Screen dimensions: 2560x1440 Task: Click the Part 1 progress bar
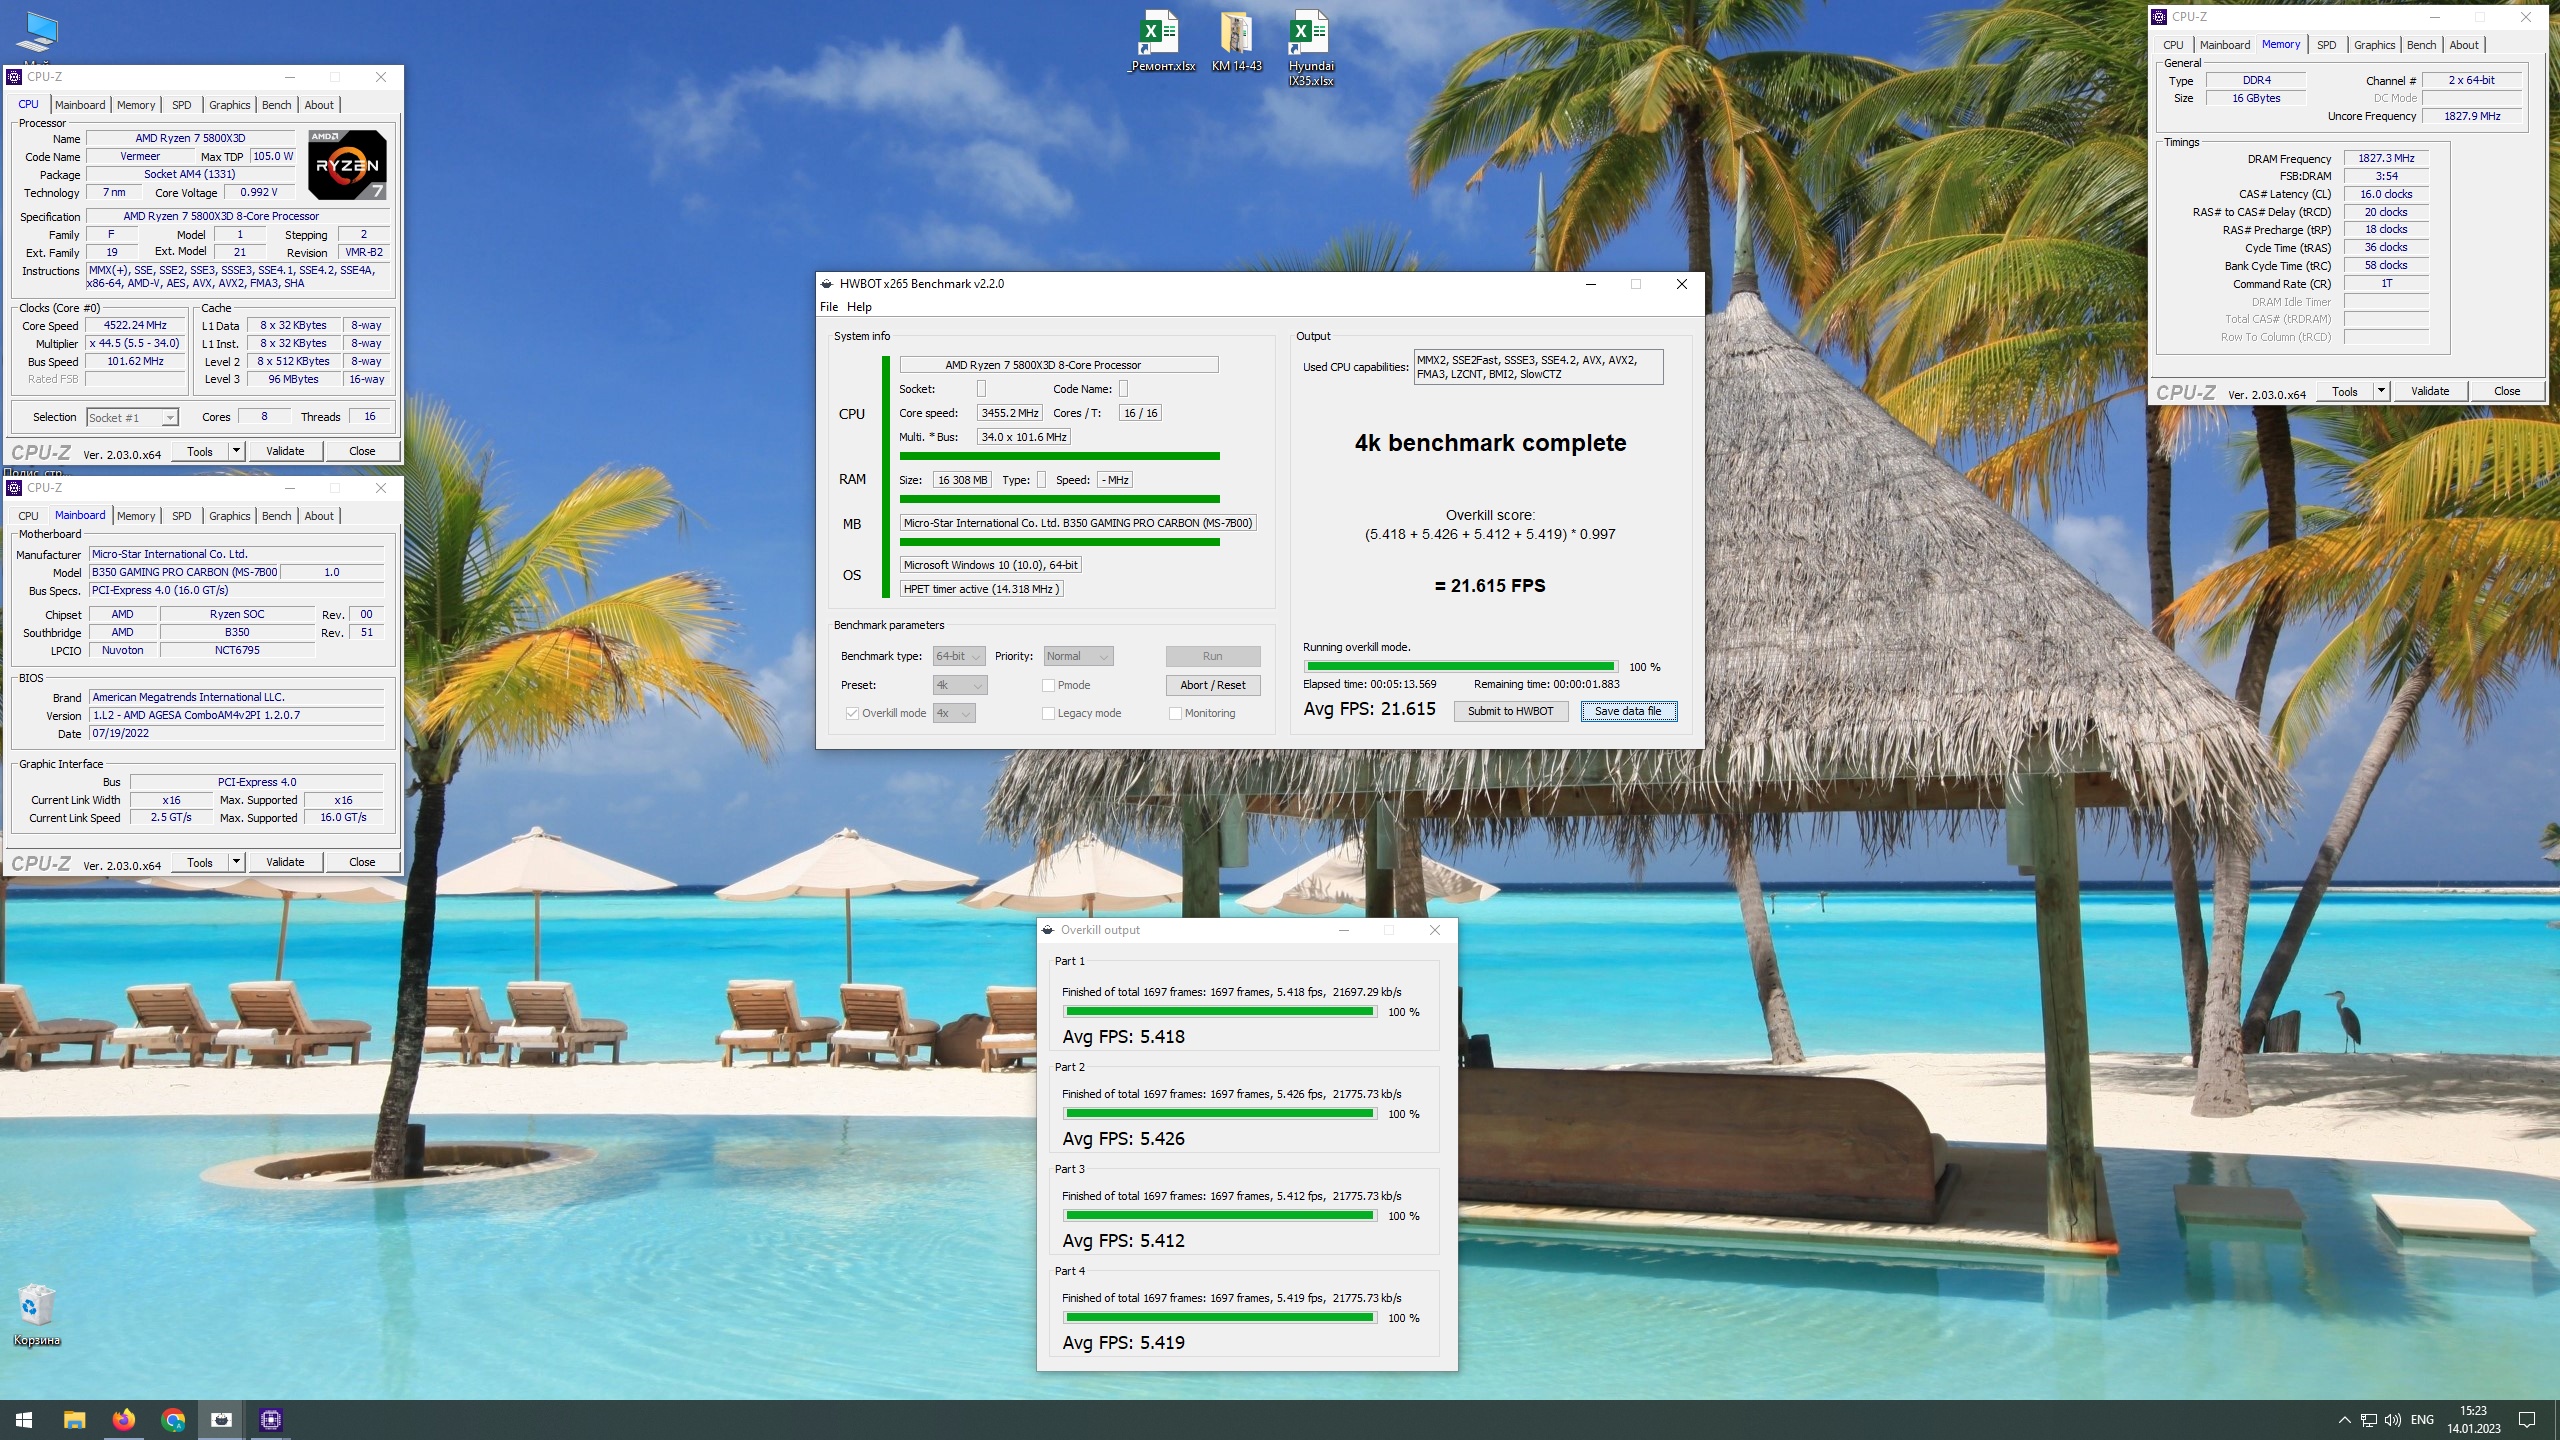pyautogui.click(x=1219, y=1012)
